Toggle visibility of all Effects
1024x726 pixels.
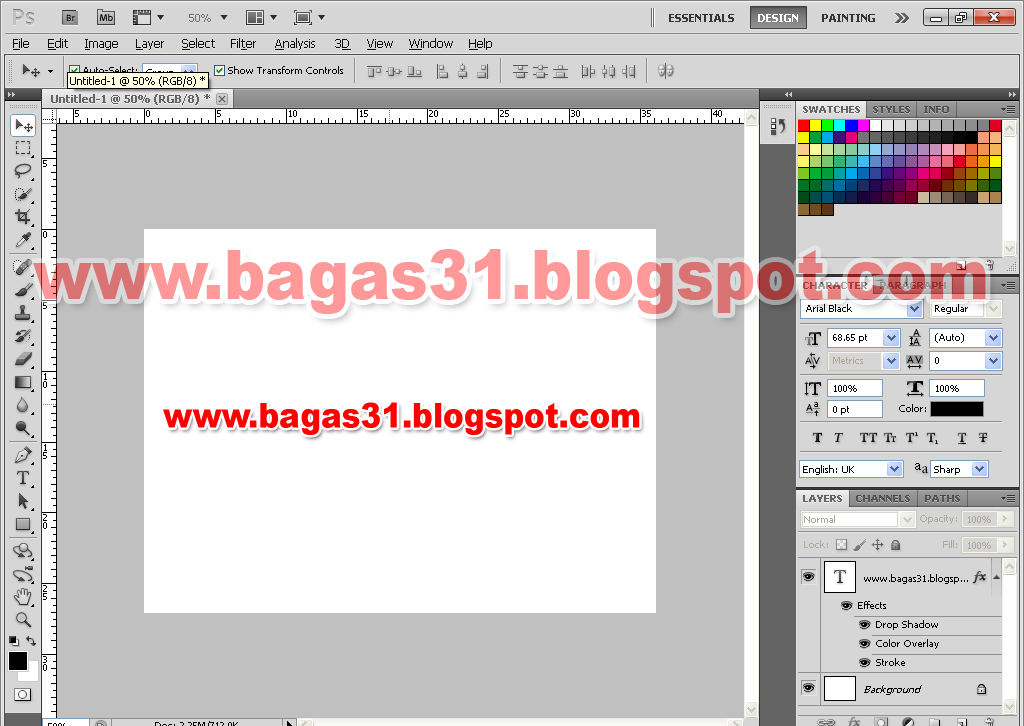(846, 605)
